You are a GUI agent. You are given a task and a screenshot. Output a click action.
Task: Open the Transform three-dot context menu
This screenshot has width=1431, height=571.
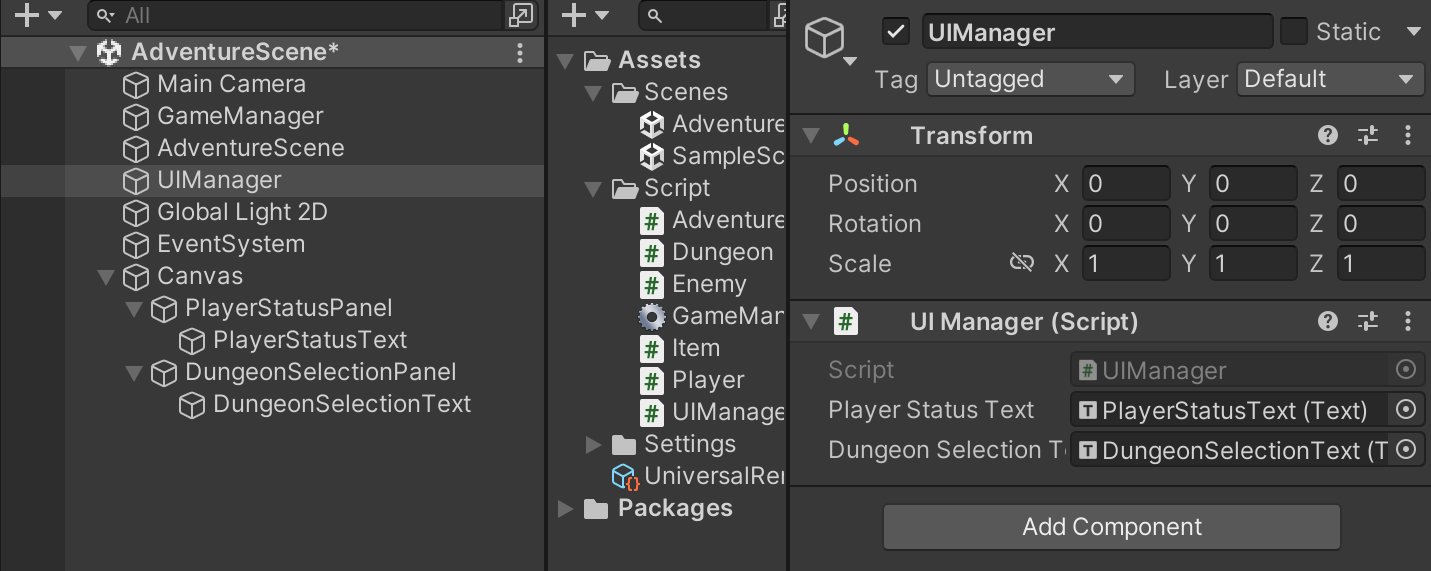[x=1408, y=136]
